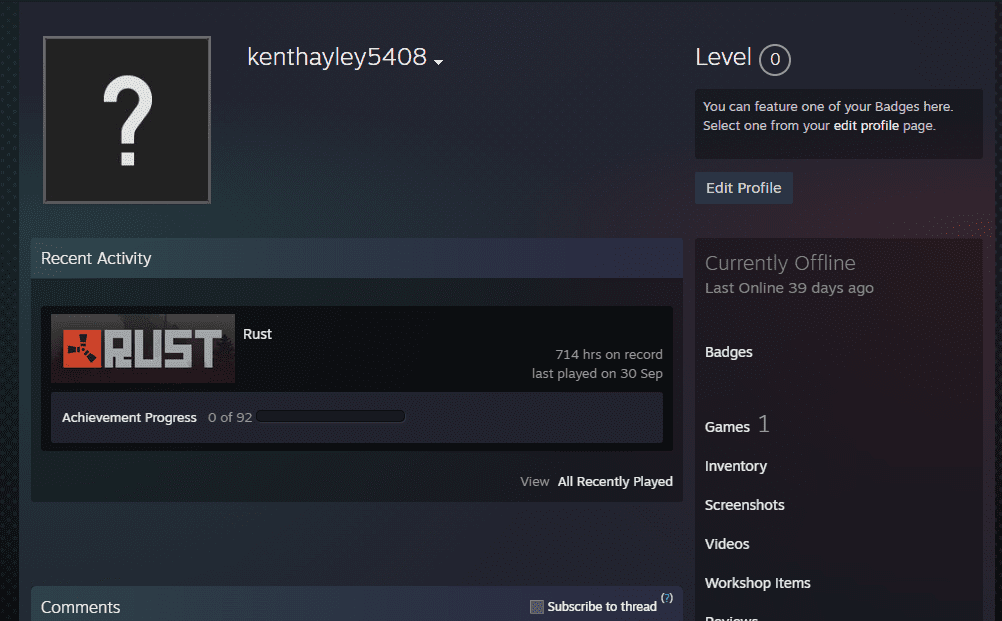Open the Games list showing 1 game
This screenshot has height=621, width=1002.
[727, 426]
